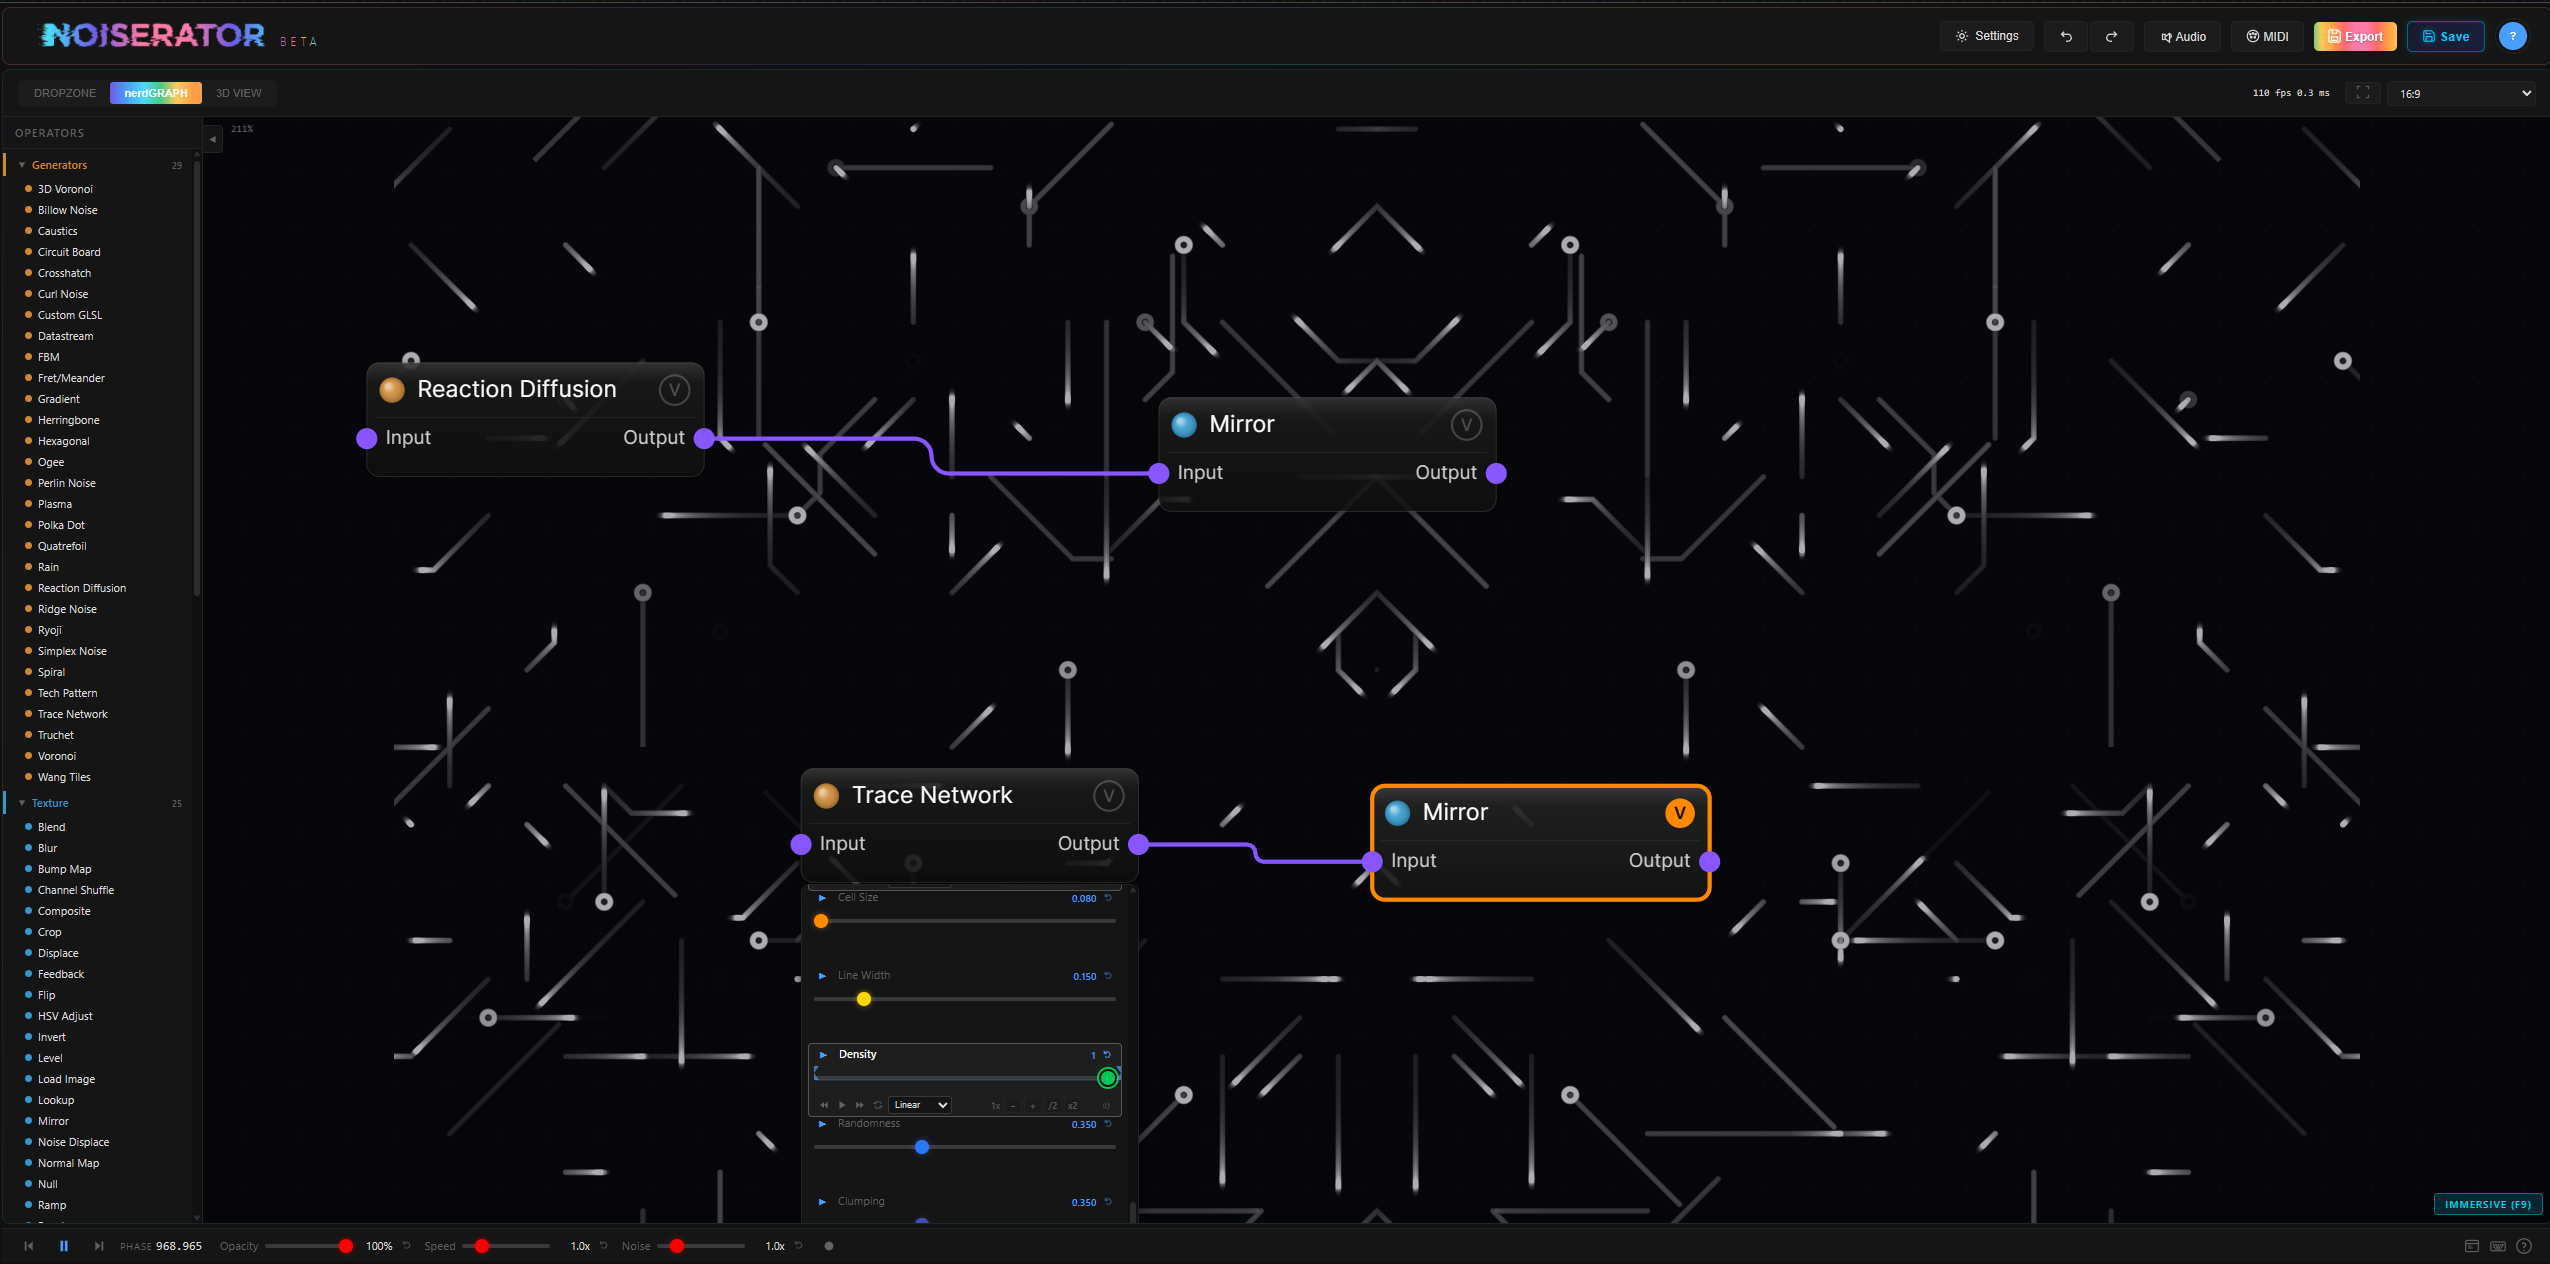Select Reaction Diffusion from the Generators list
The image size is (2550, 1264).
pyautogui.click(x=81, y=588)
